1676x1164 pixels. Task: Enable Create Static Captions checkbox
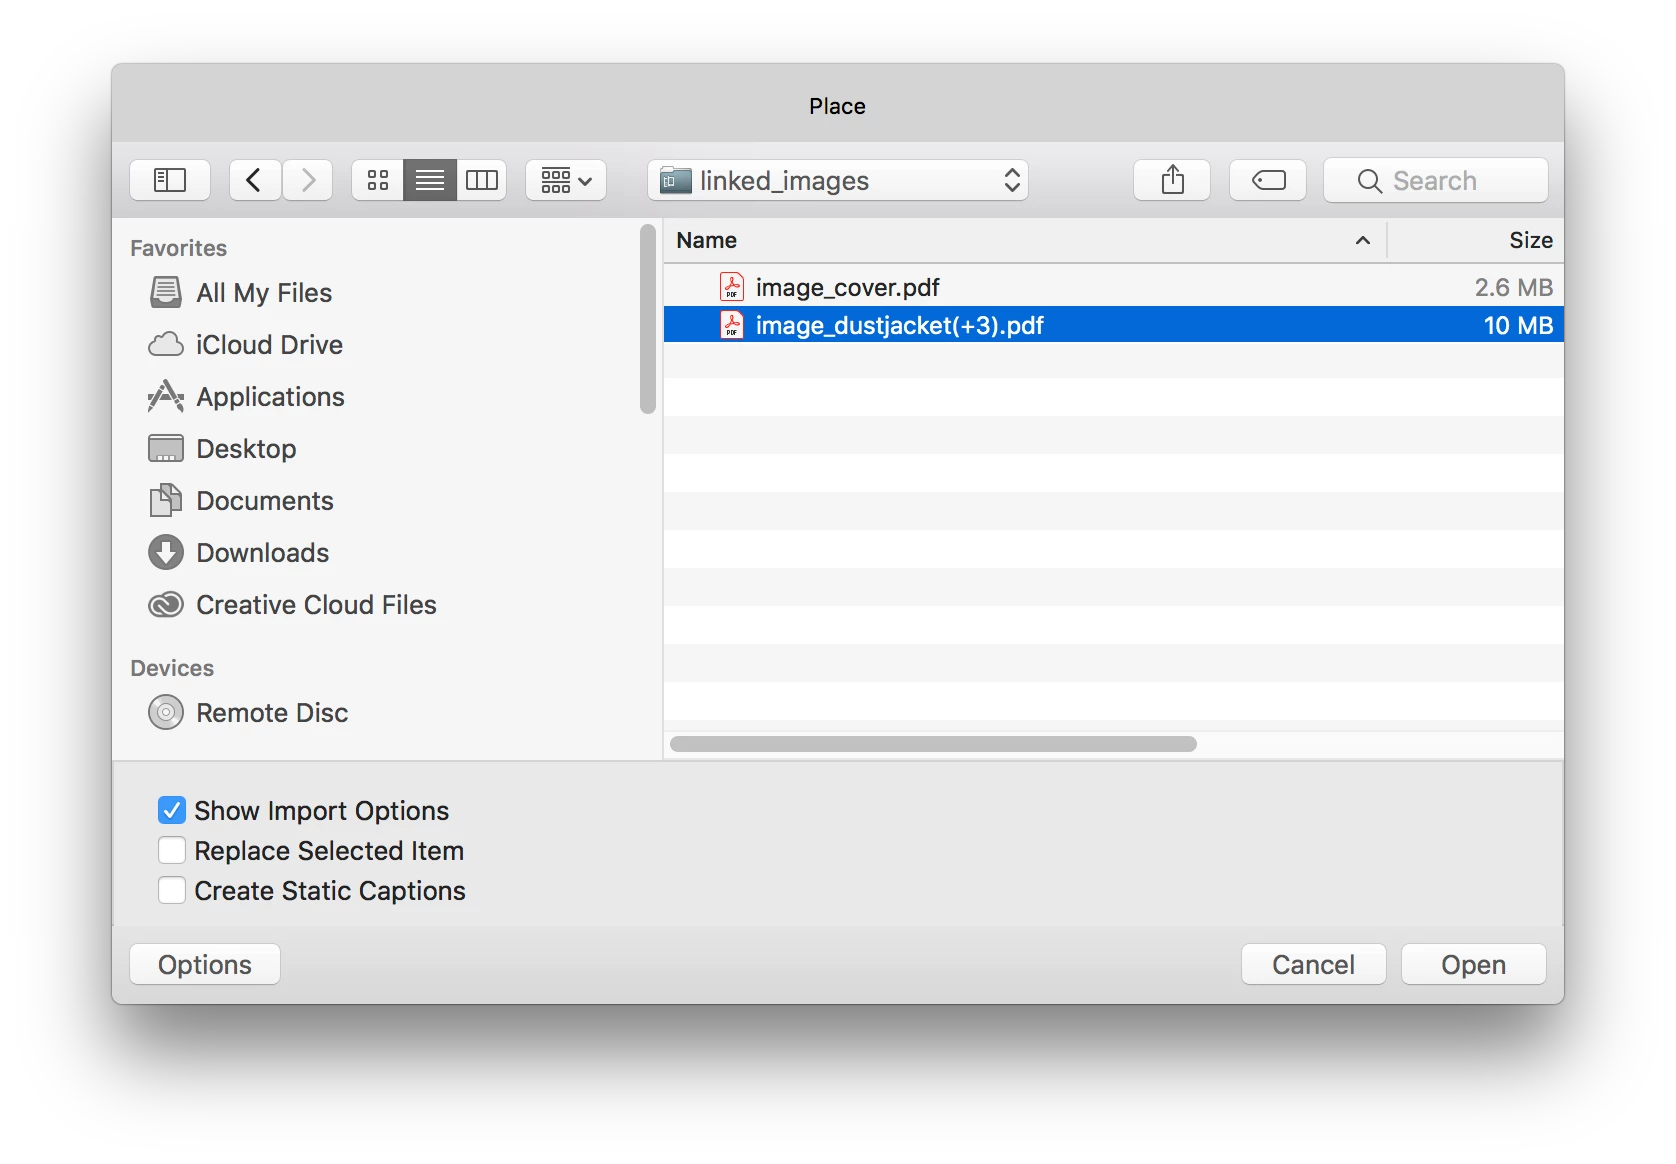pyautogui.click(x=172, y=890)
